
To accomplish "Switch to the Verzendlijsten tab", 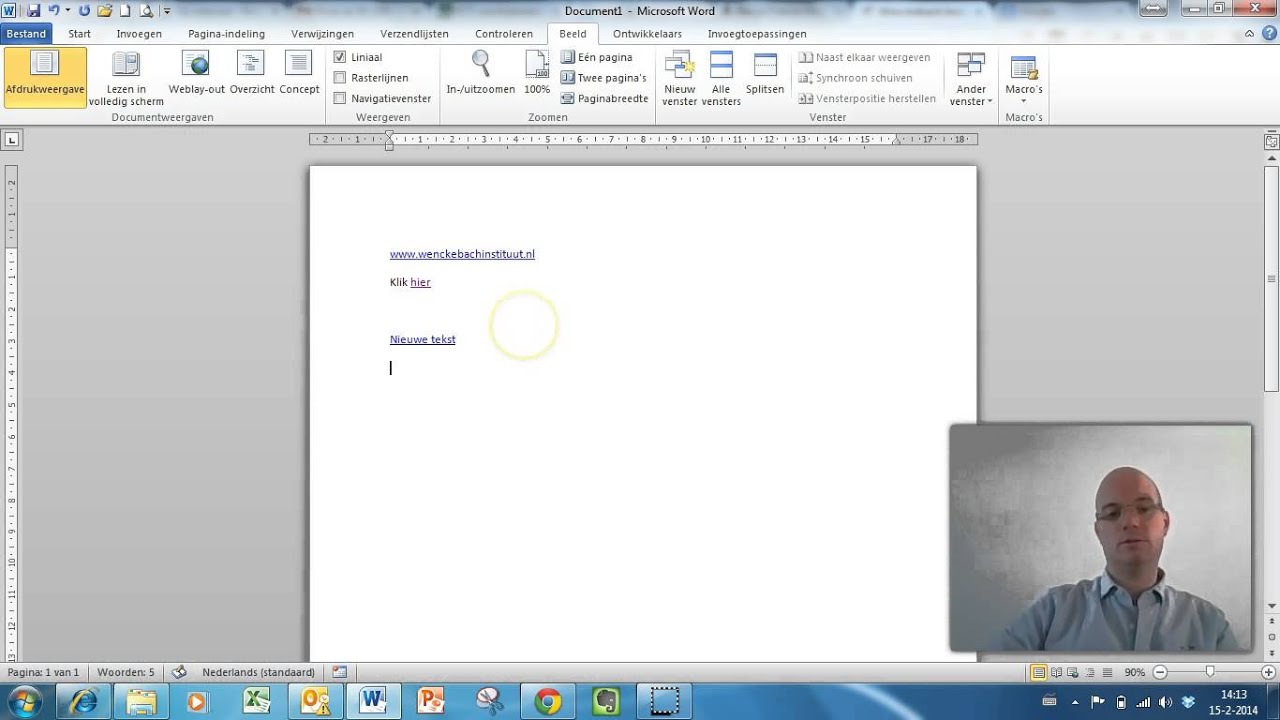I will click(414, 33).
